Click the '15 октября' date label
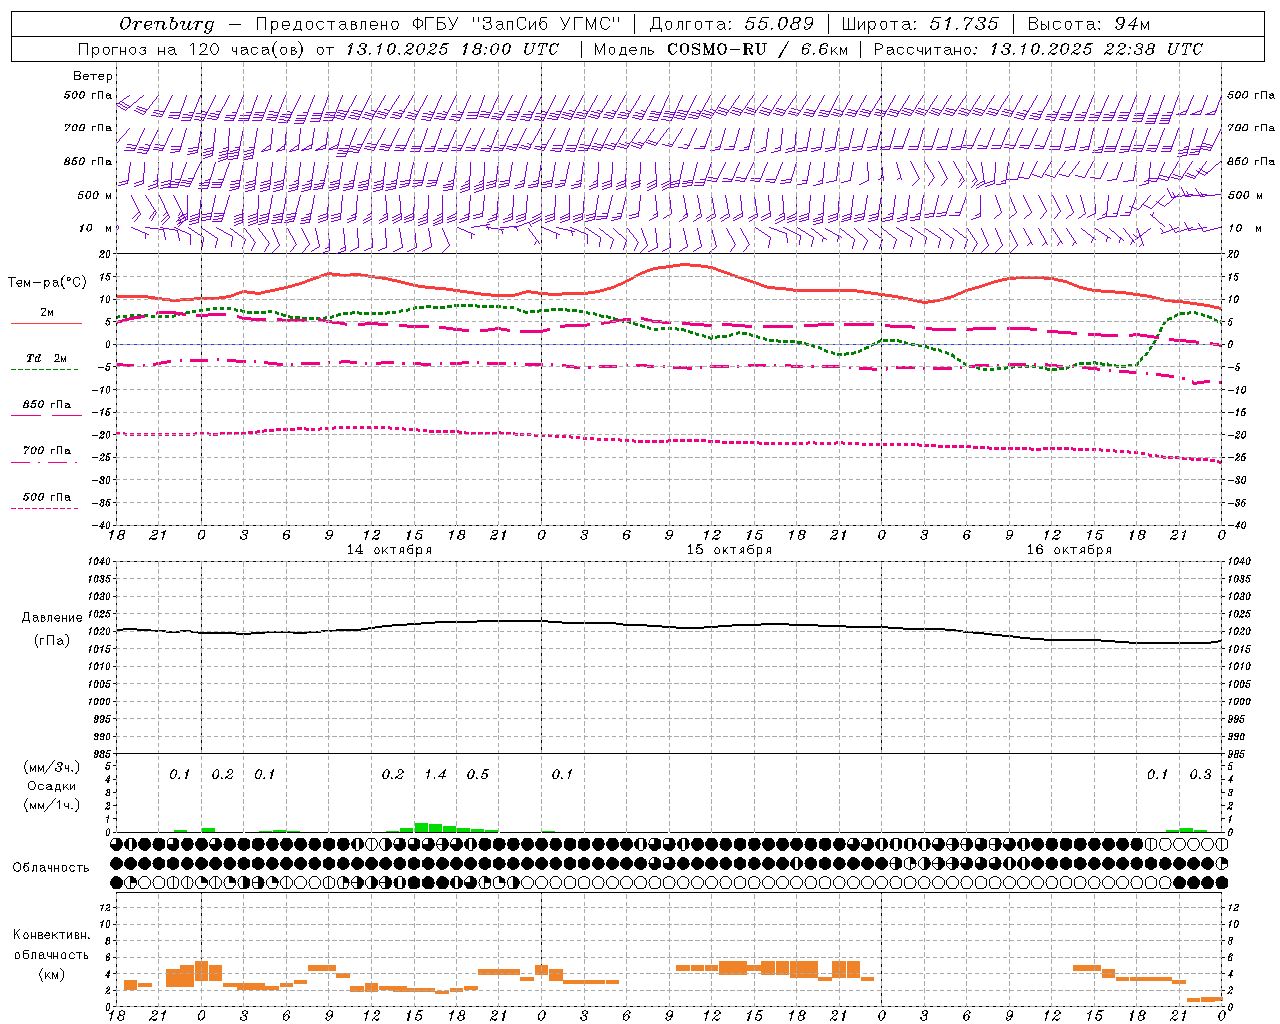This screenshot has height=1024, width=1280. click(729, 550)
